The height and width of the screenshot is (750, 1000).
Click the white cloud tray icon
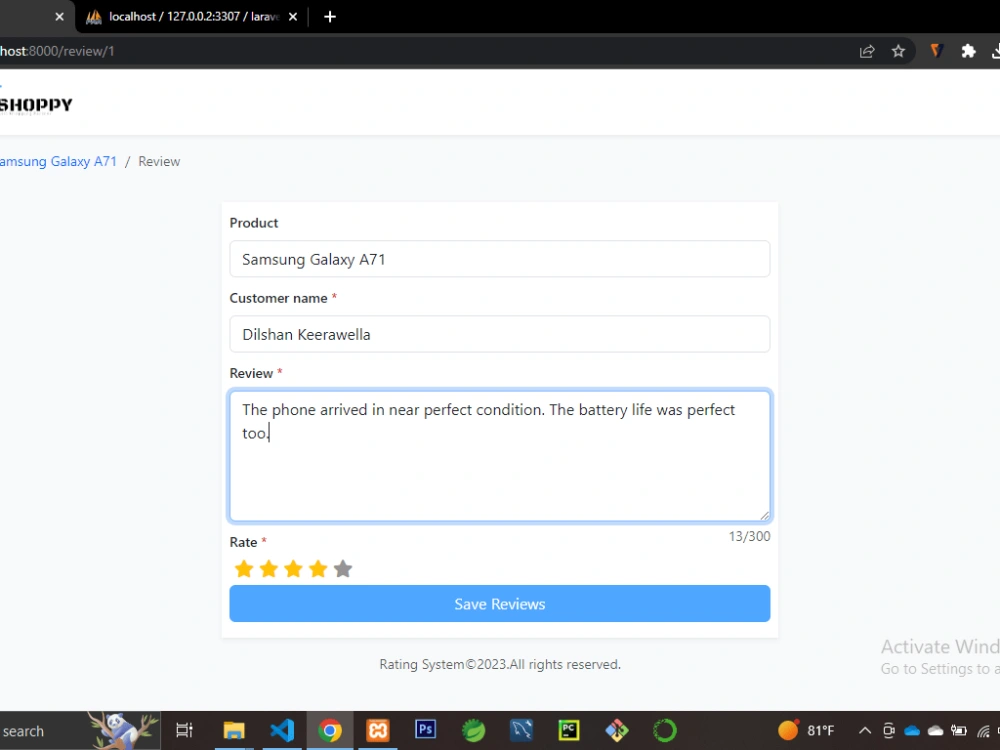[936, 731]
